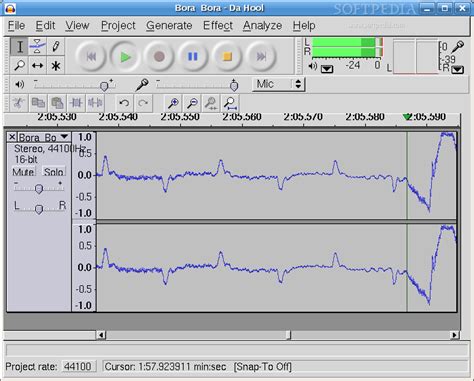Screen dimensions: 474x381
Task: Cut selection with the scissors icon
Action: click(19, 103)
